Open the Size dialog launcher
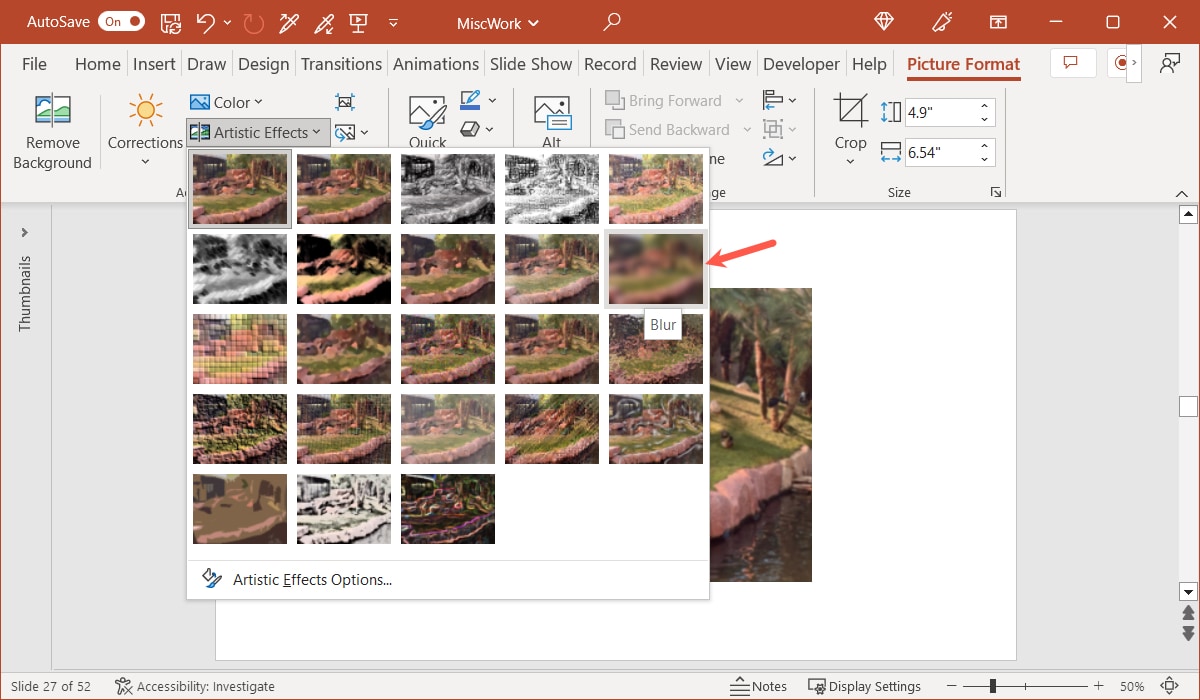The height and width of the screenshot is (700, 1200). 995,192
